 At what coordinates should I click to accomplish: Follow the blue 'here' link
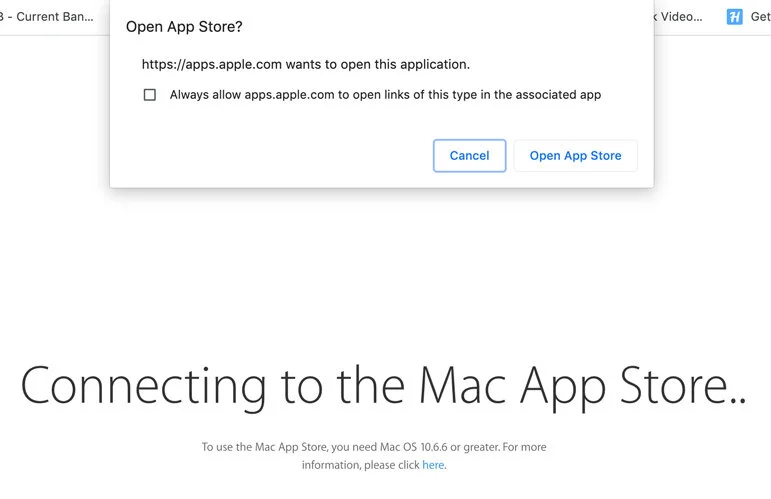433,465
